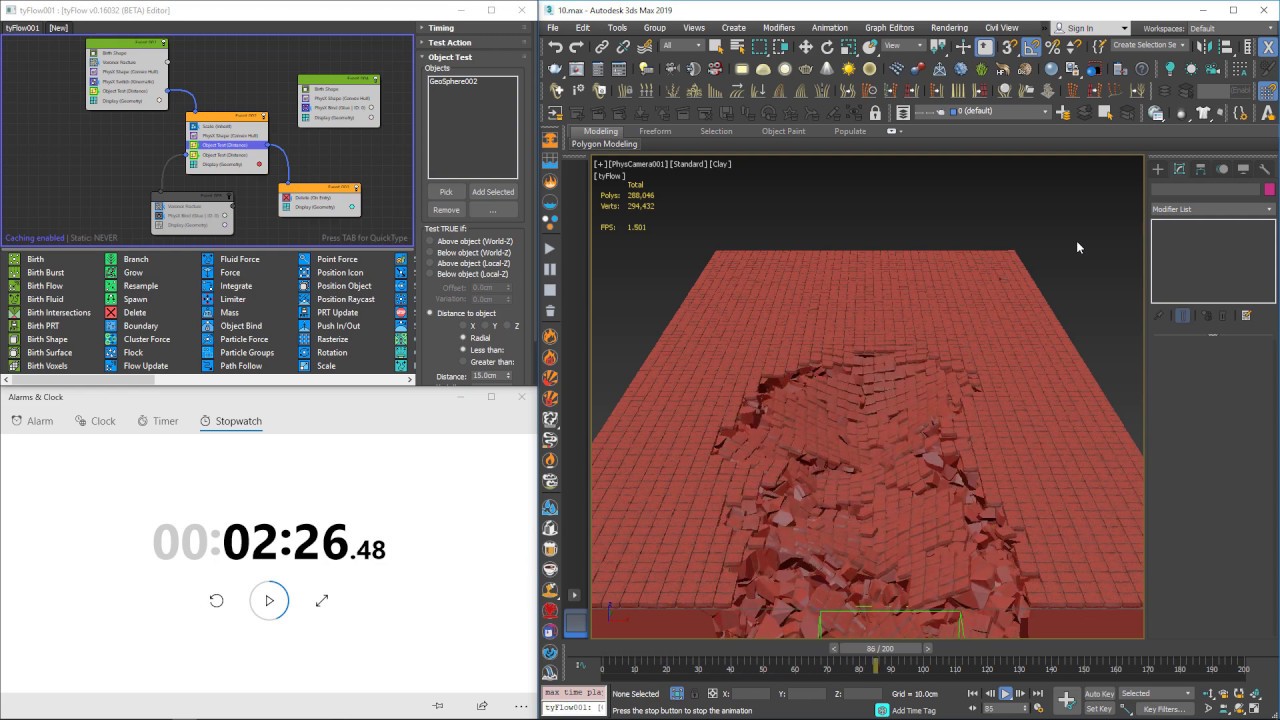Add the Birth Burst operator

[45, 272]
